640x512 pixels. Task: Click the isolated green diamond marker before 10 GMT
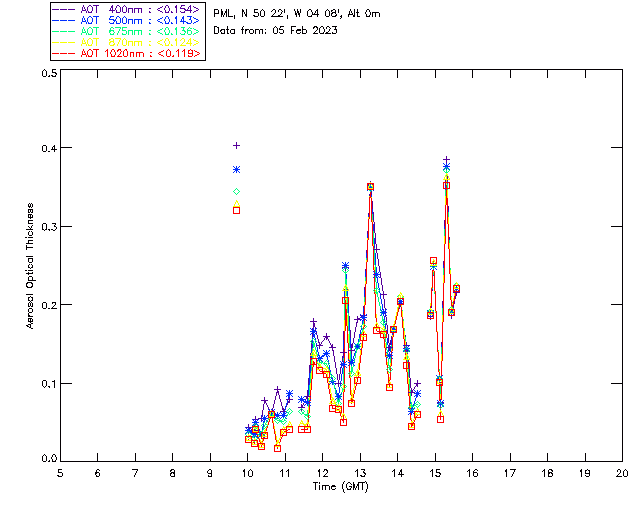(x=236, y=191)
